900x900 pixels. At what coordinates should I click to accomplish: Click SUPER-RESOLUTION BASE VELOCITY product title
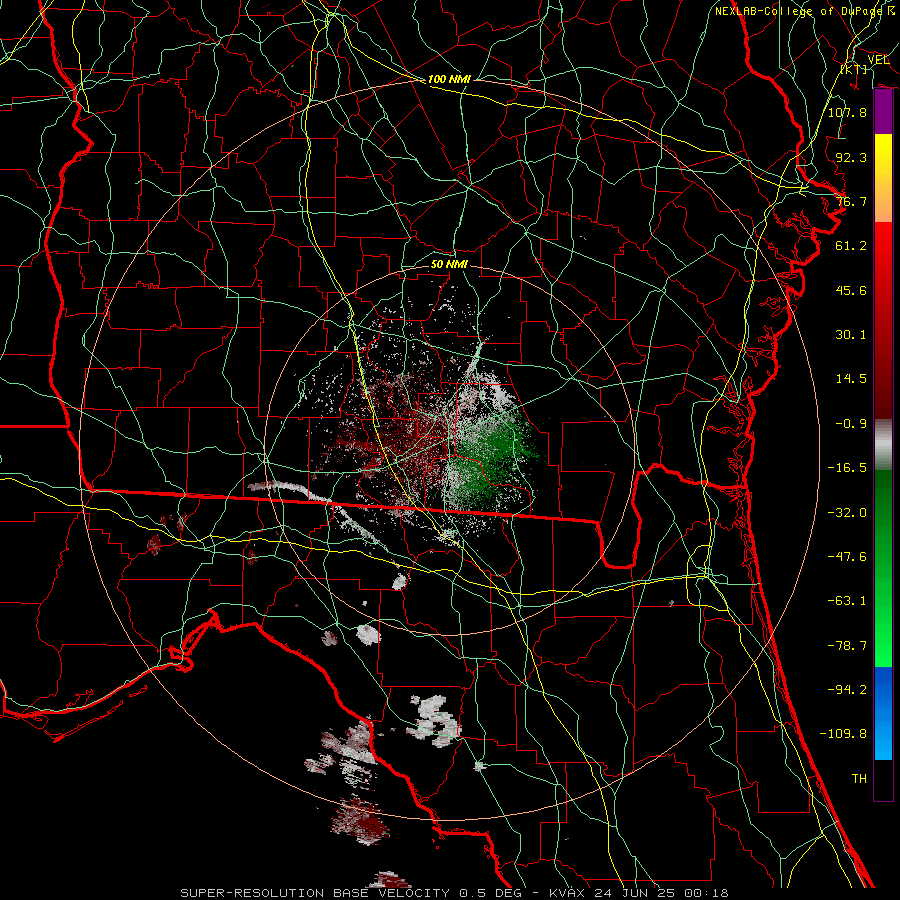click(x=315, y=893)
